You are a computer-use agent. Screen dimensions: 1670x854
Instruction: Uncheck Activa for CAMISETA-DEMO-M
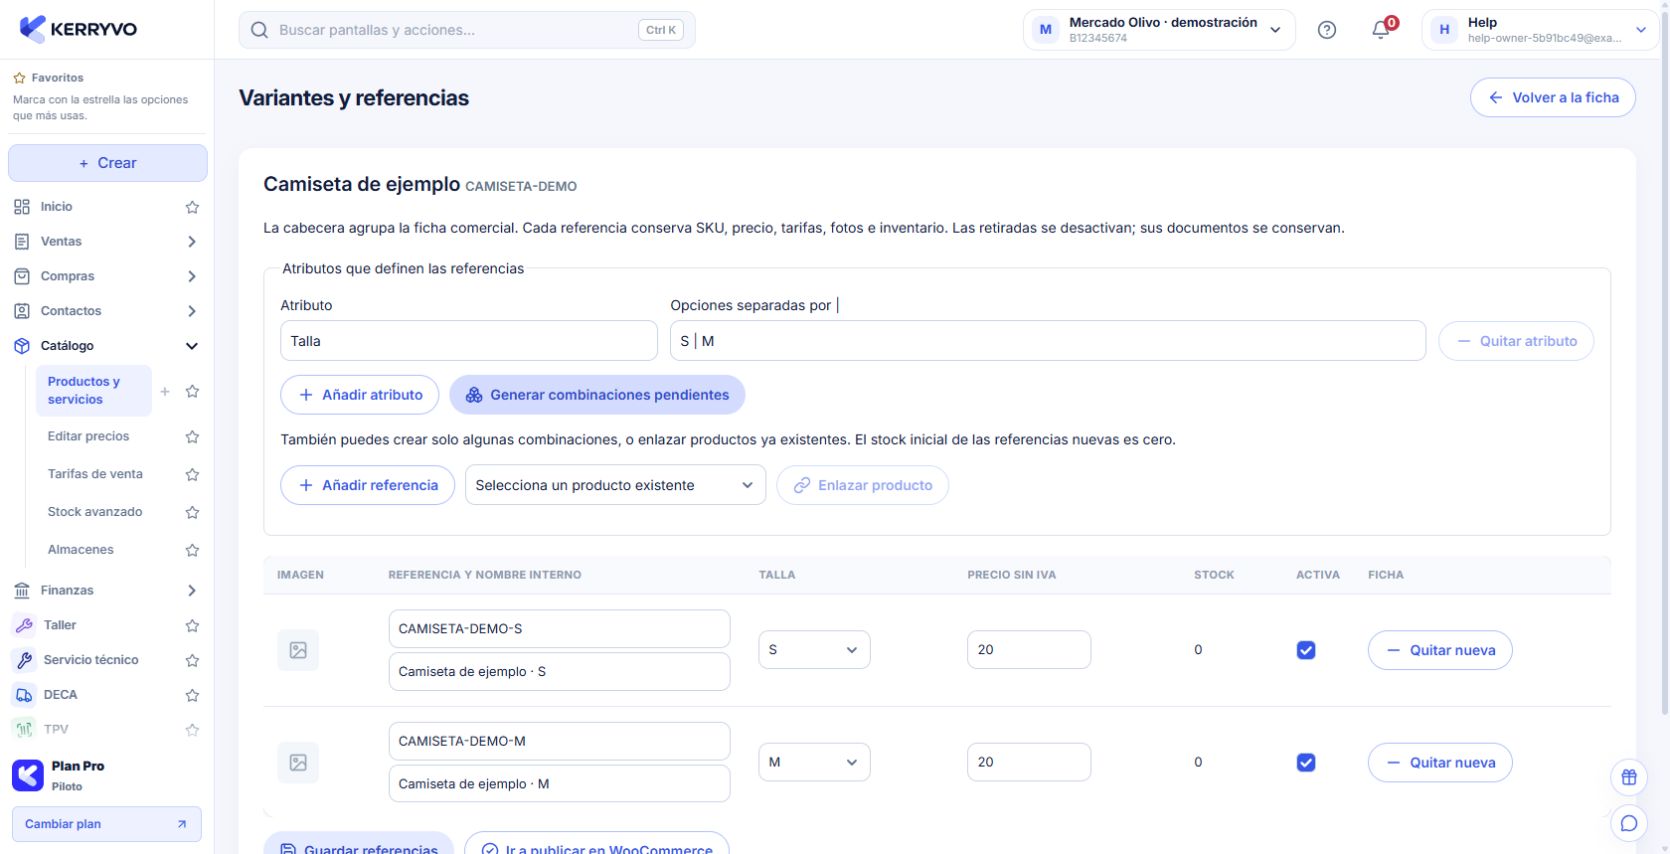click(1306, 763)
